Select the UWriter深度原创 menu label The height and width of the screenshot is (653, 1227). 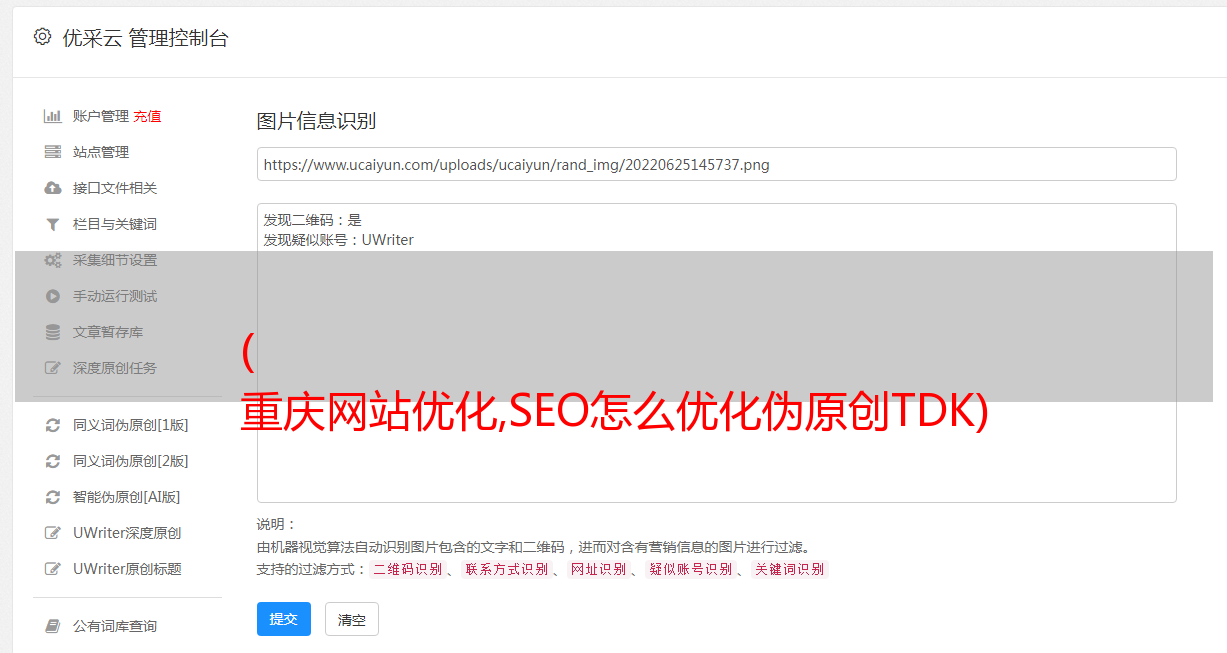point(127,533)
